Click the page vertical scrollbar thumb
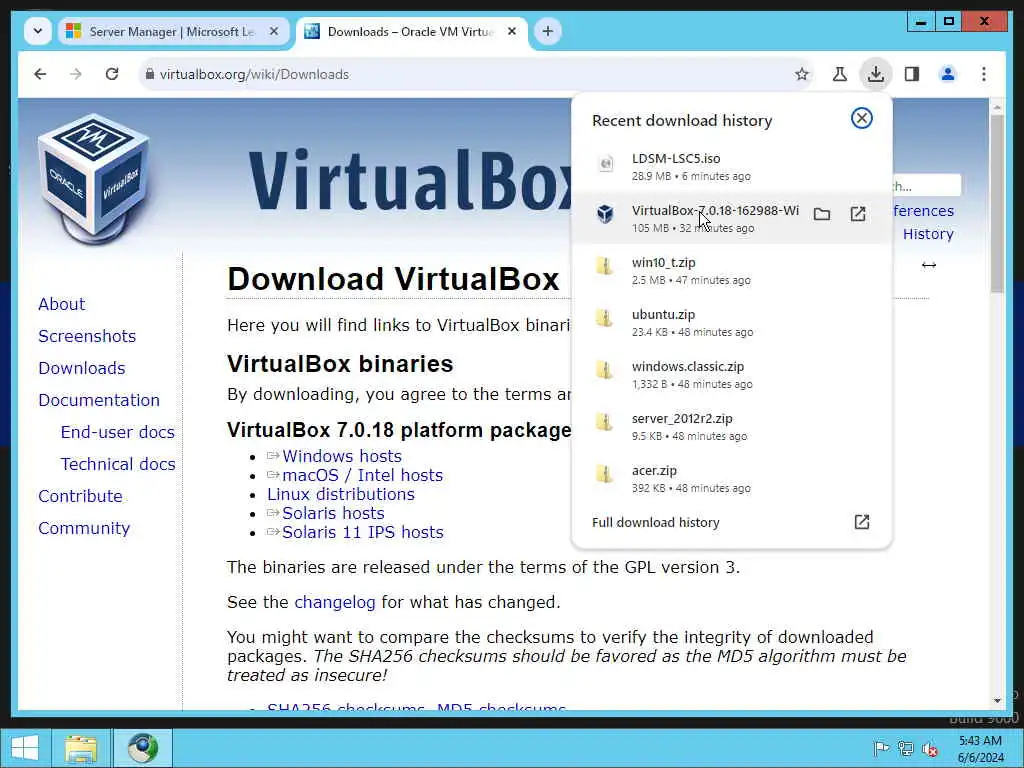The image size is (1024, 768). point(997,204)
